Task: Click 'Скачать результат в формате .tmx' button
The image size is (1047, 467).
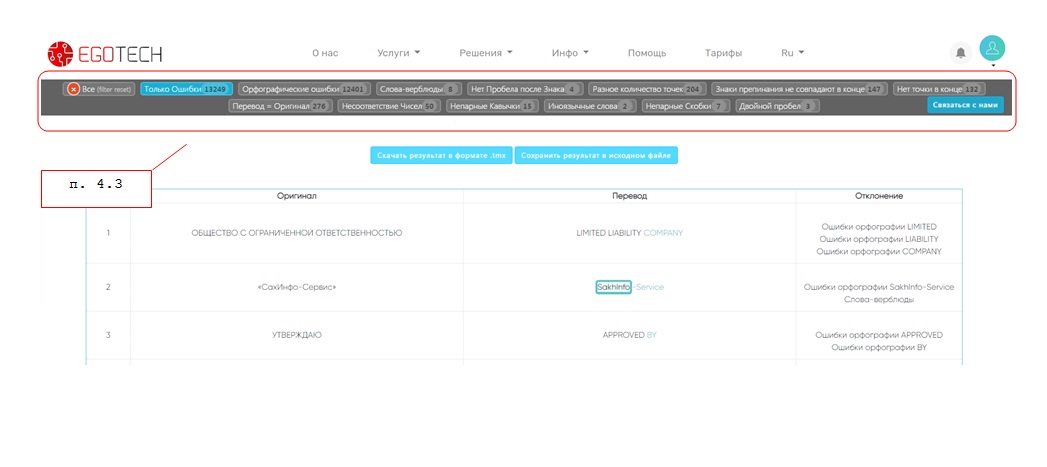Action: (441, 155)
